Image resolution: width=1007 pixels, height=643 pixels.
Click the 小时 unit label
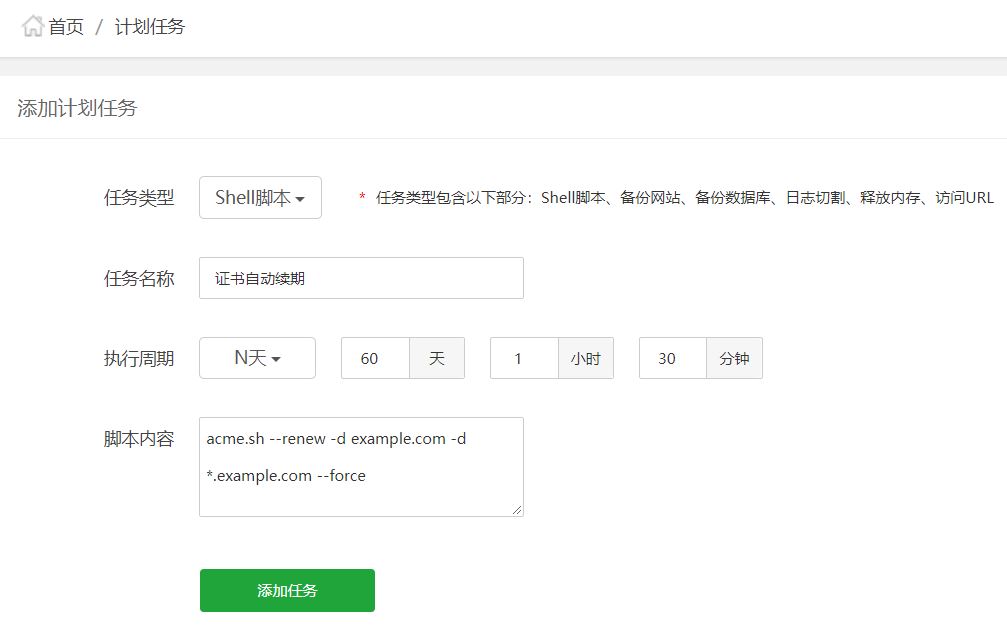pyautogui.click(x=585, y=358)
